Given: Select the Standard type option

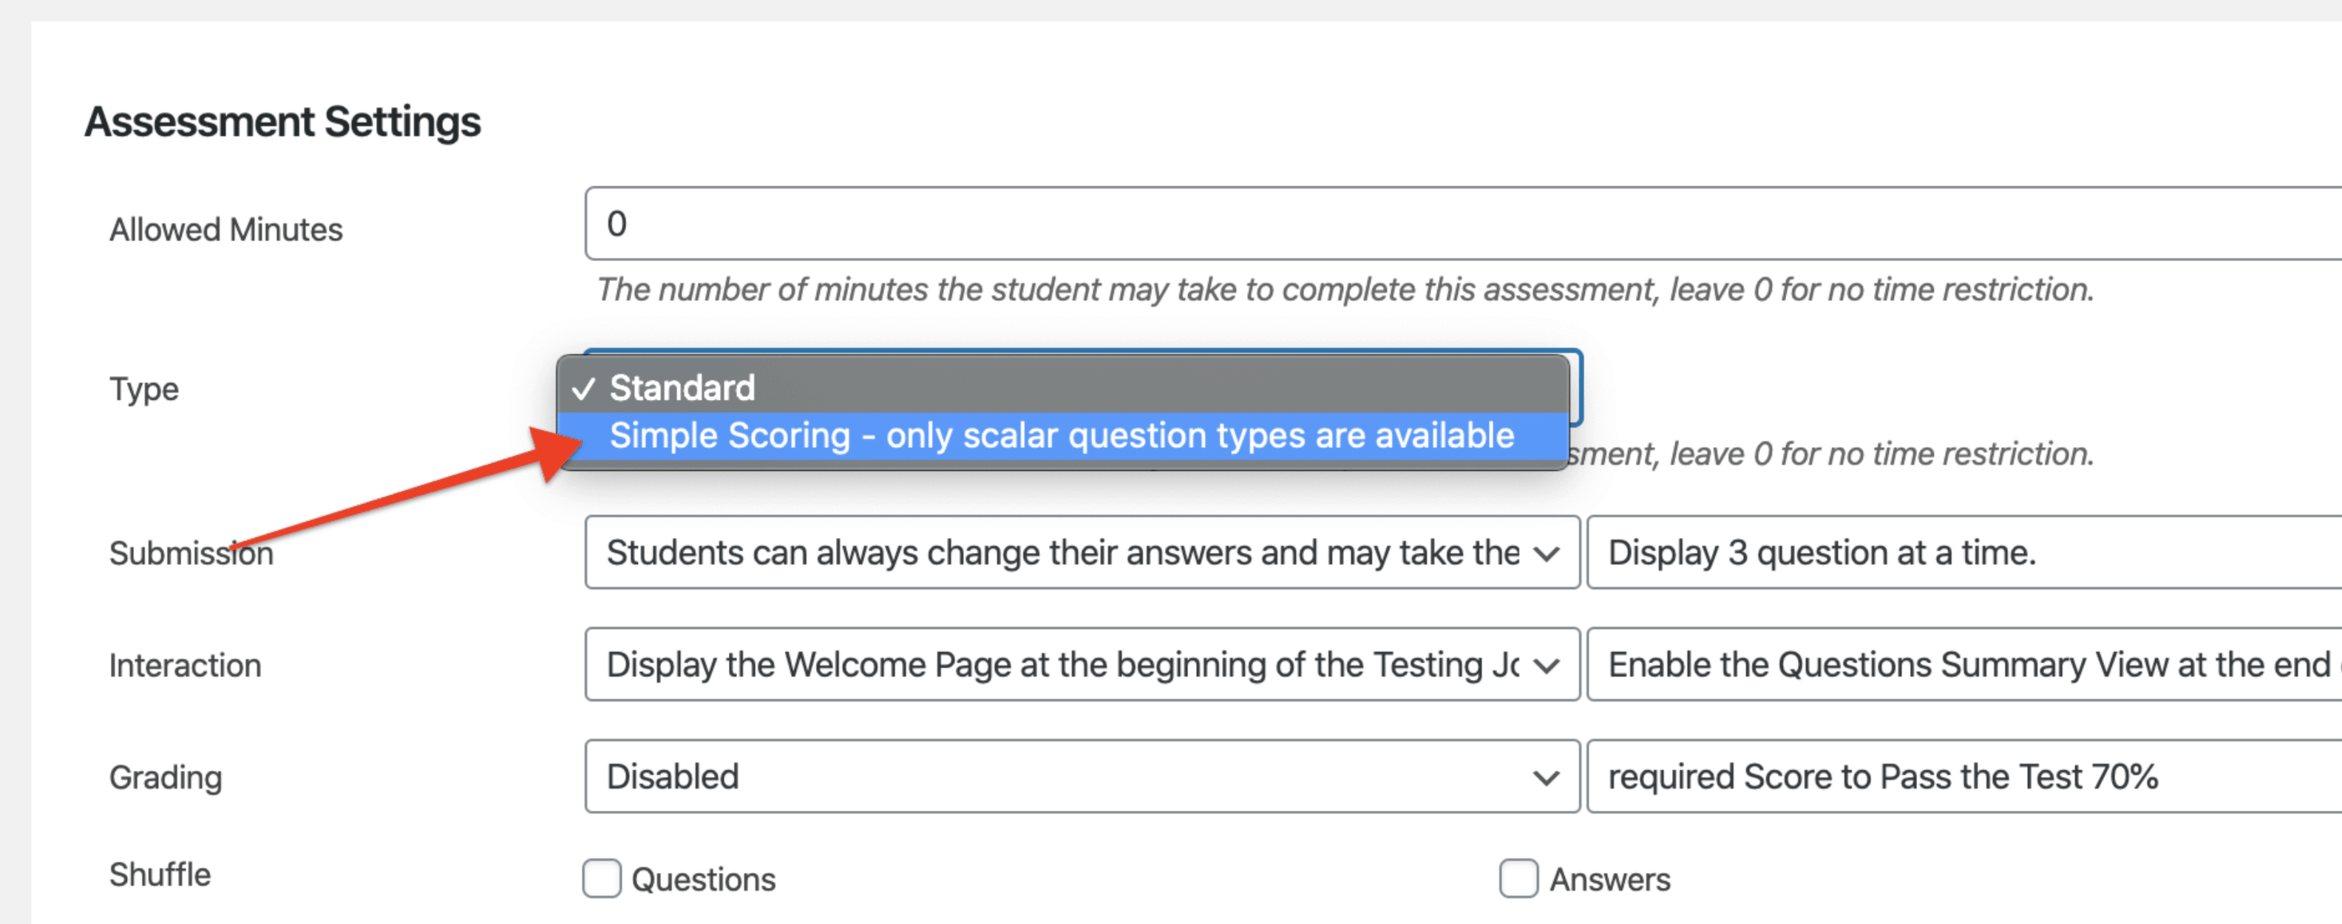Looking at the screenshot, I should 683,389.
